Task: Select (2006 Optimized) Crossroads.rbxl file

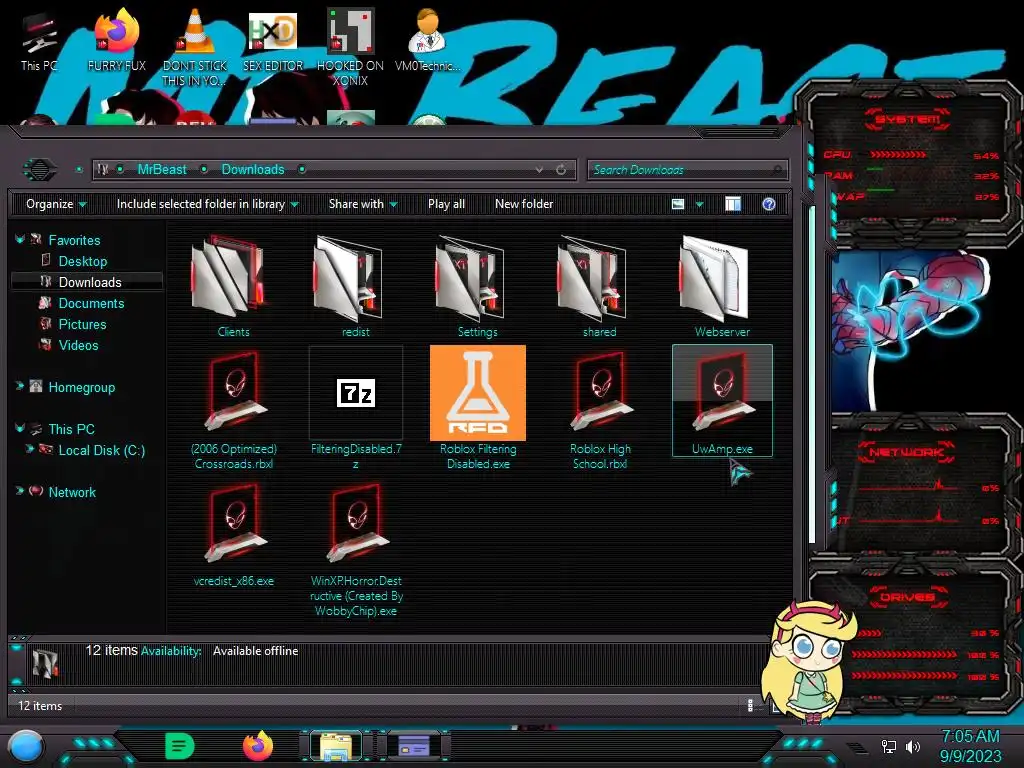Action: (233, 408)
